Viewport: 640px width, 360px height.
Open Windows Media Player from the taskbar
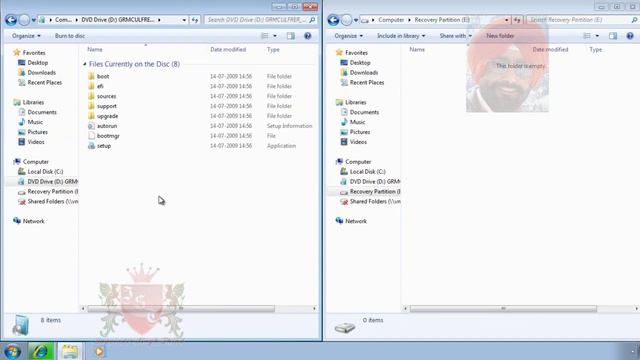(x=99, y=351)
